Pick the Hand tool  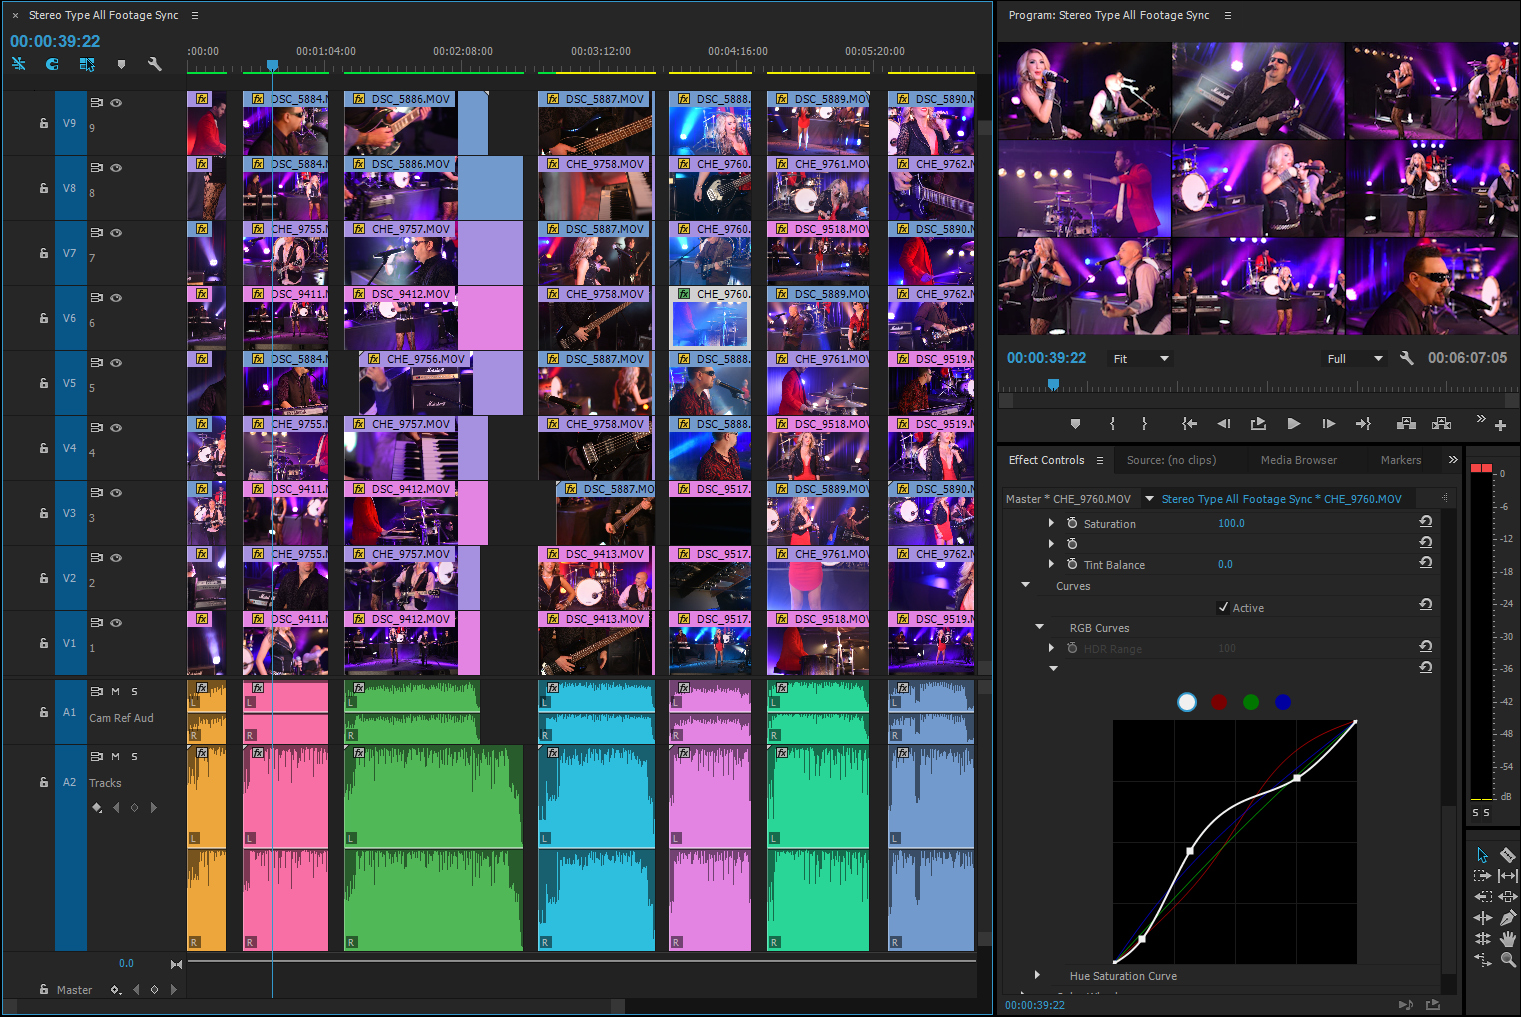(x=1507, y=939)
